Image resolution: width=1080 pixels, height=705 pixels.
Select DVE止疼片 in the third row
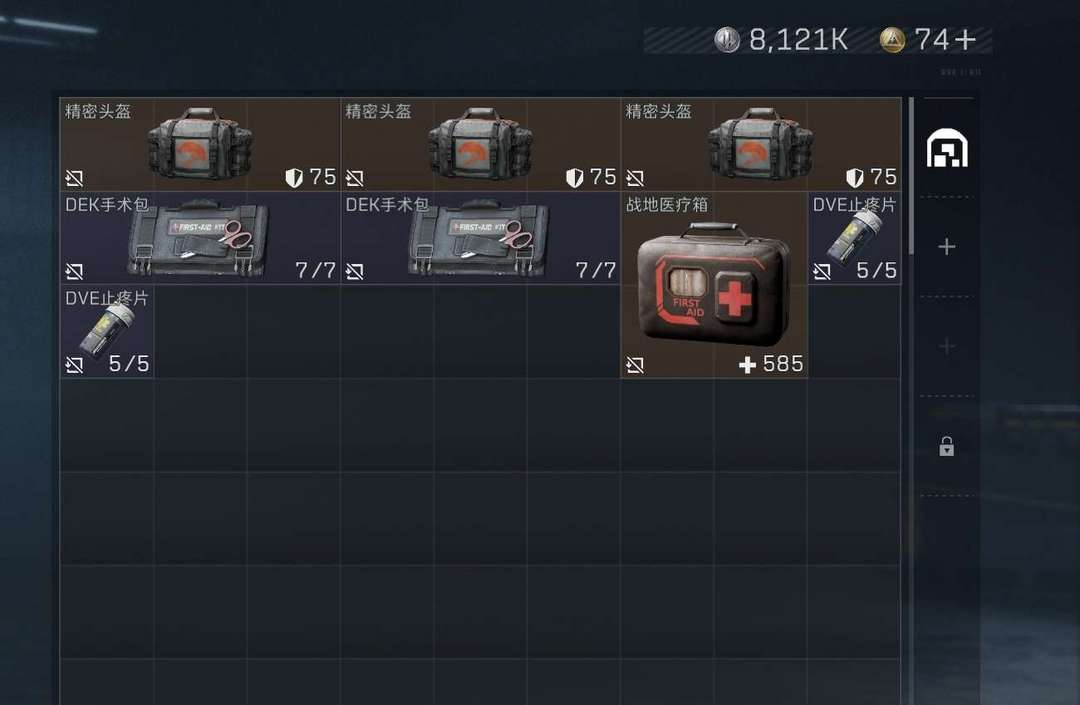coord(107,331)
